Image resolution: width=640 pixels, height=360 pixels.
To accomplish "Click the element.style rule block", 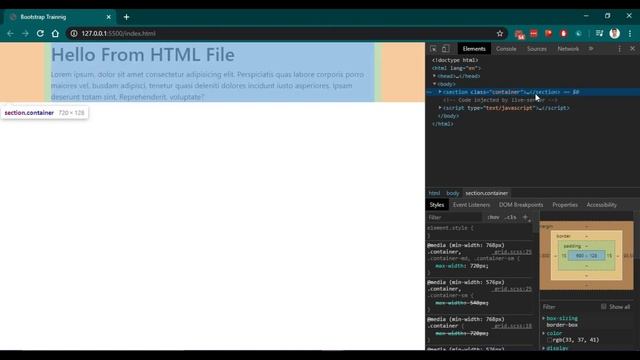I will click(x=479, y=231).
